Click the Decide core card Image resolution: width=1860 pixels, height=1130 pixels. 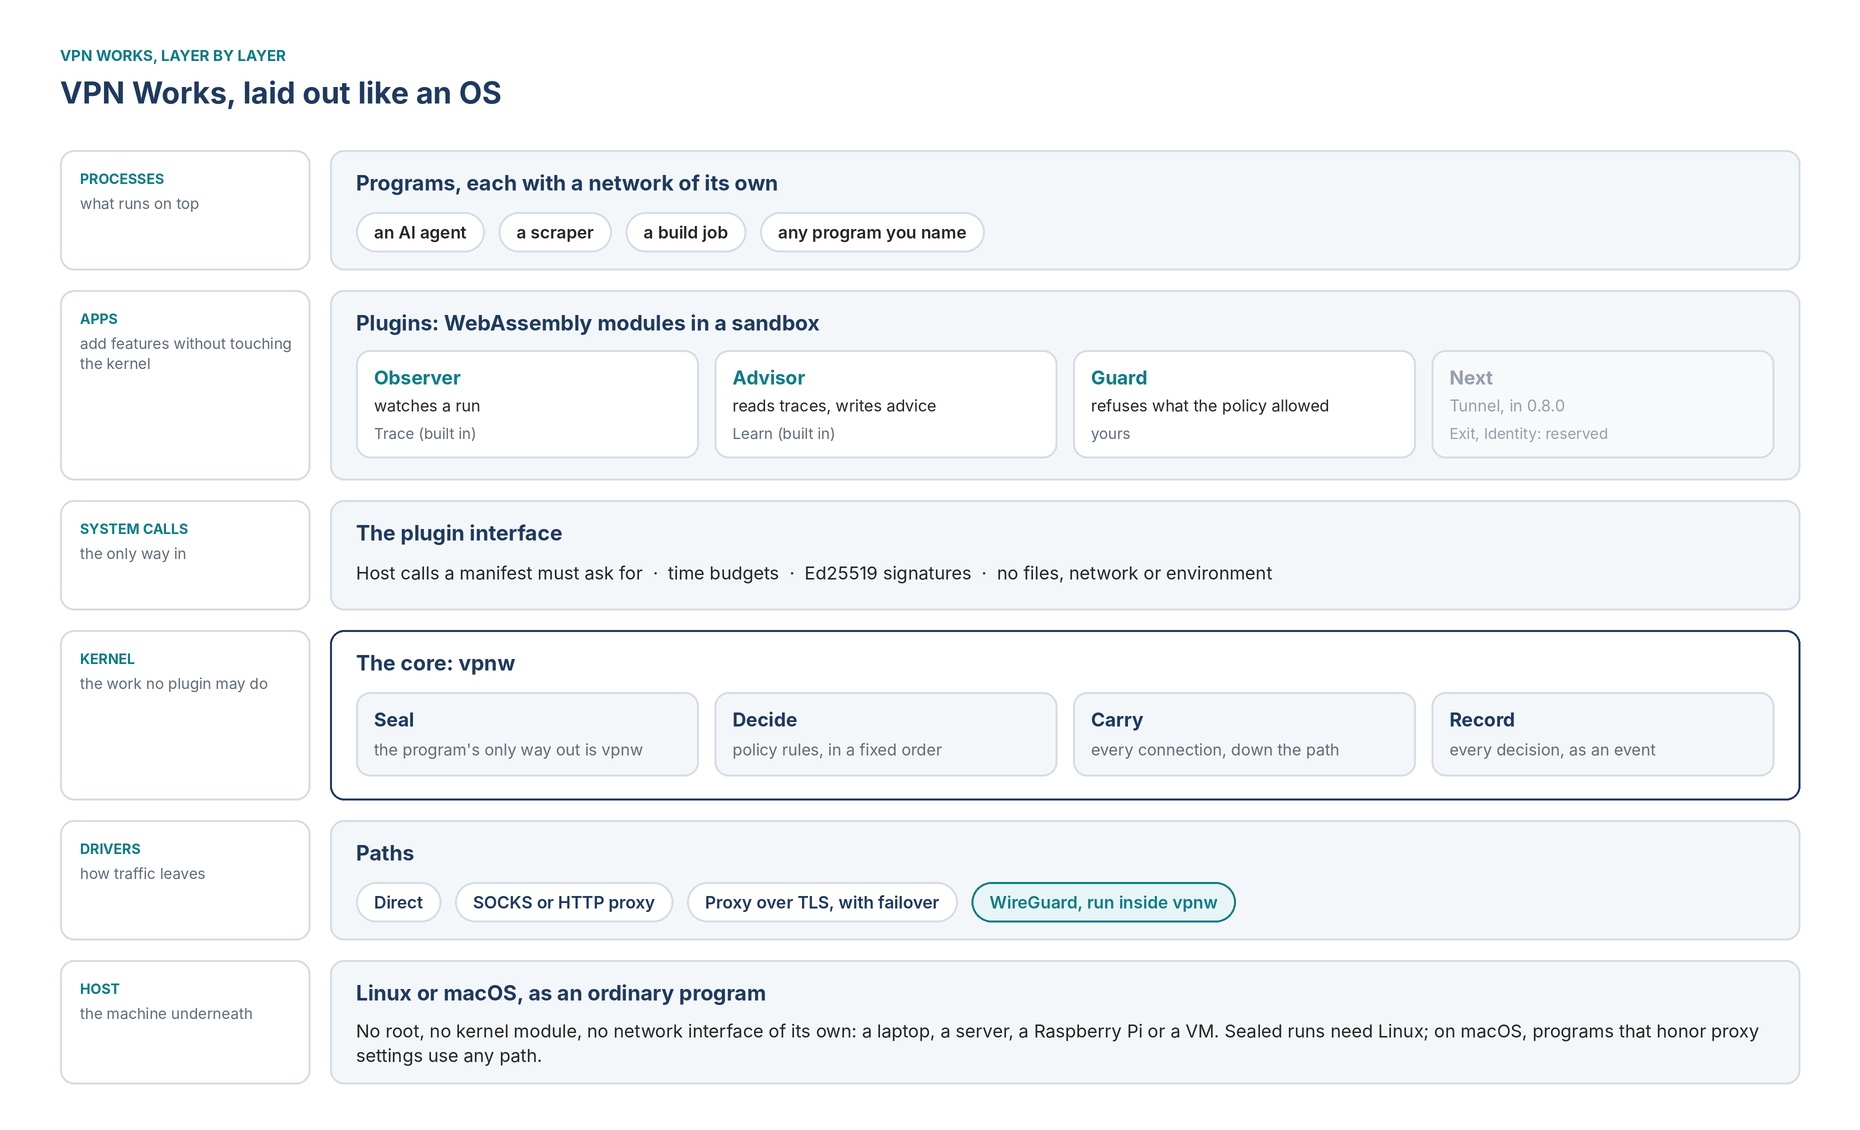point(886,734)
